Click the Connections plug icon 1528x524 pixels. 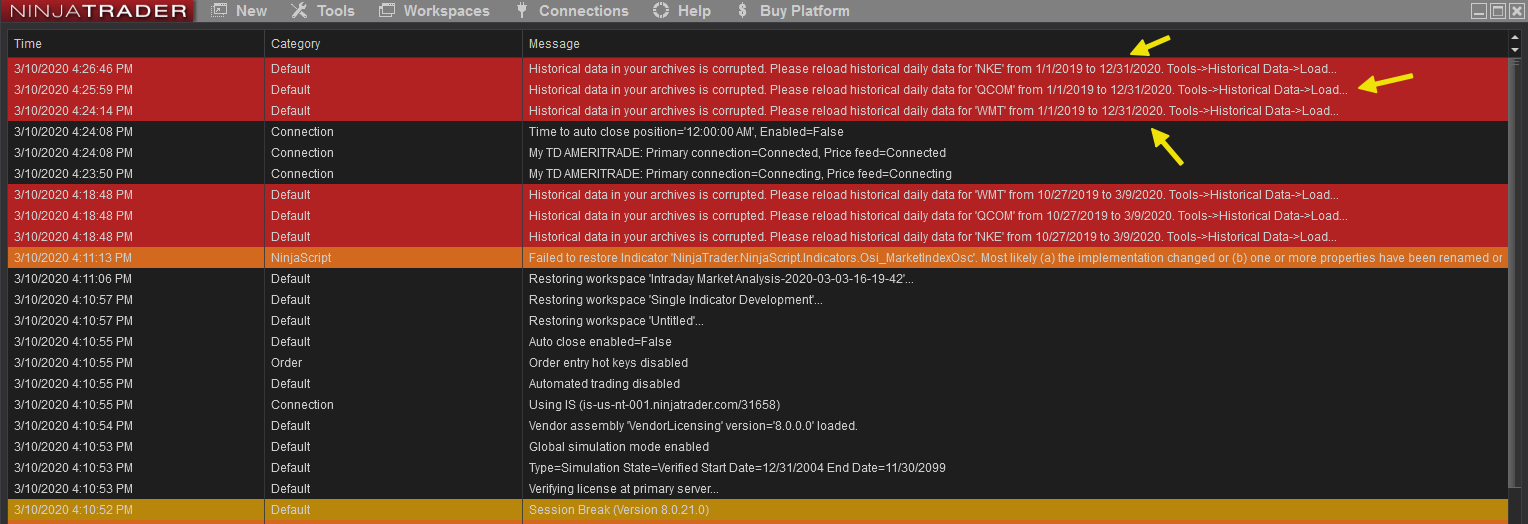tap(521, 11)
